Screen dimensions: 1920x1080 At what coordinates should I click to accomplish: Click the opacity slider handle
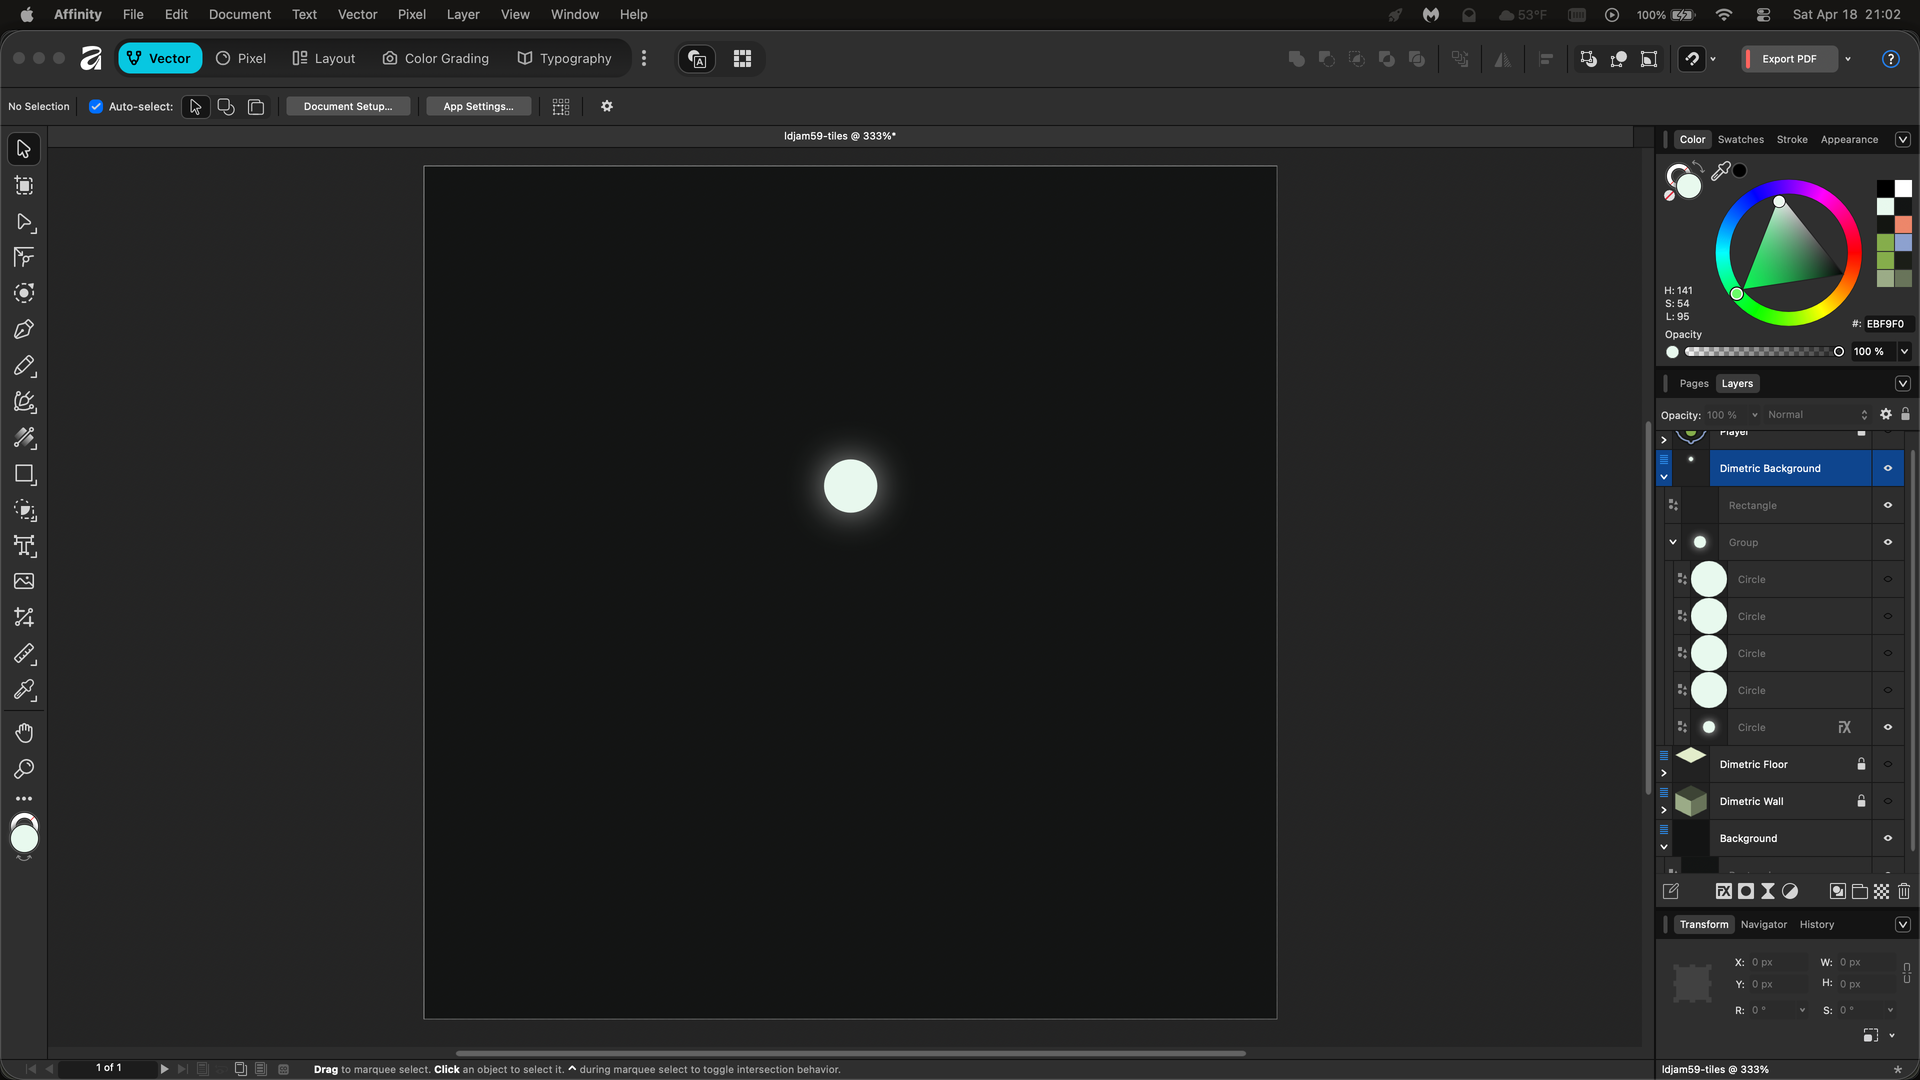click(1838, 352)
